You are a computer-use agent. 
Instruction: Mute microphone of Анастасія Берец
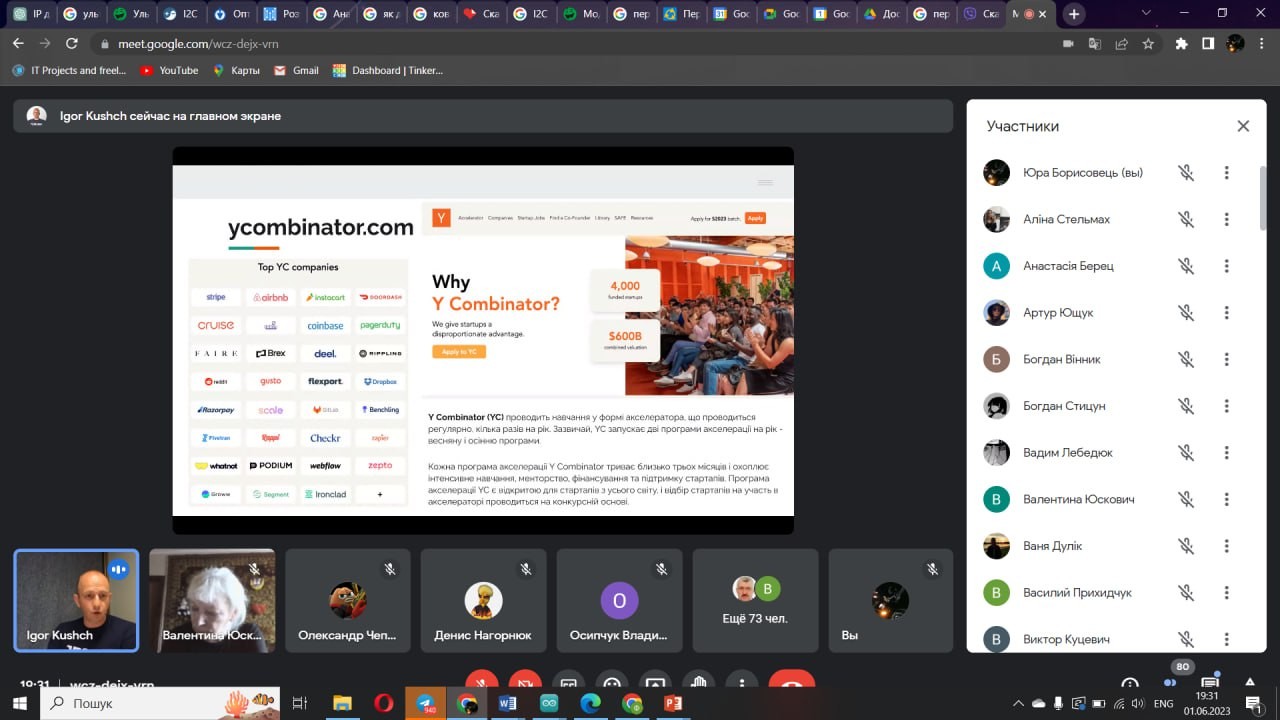point(1186,266)
